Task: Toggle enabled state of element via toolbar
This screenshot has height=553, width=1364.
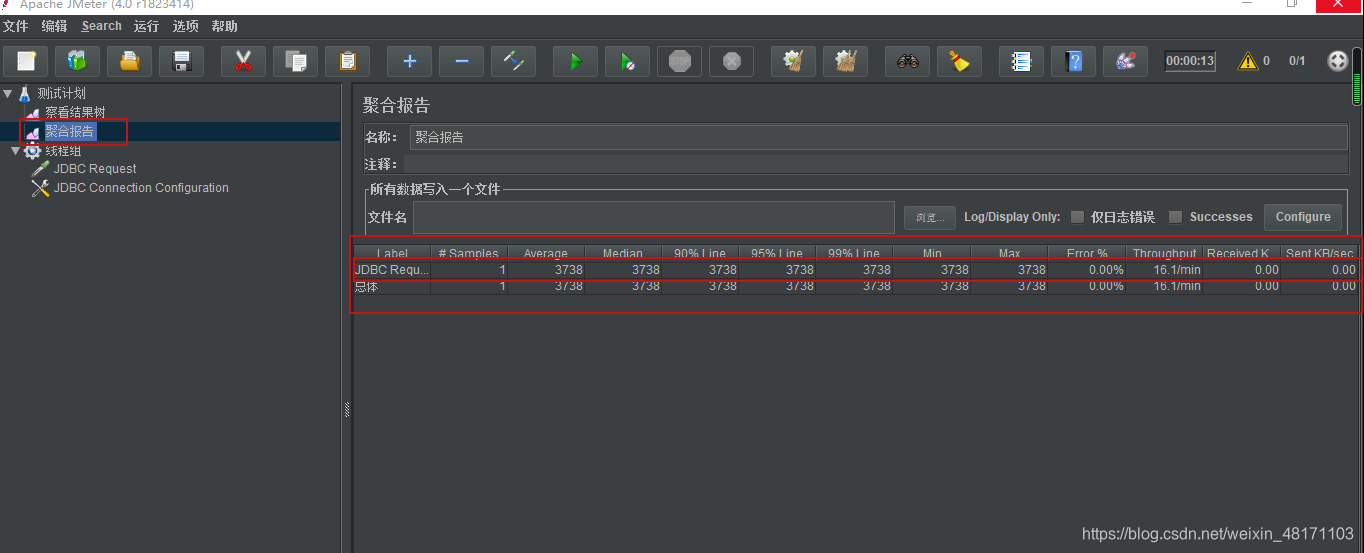Action: [x=513, y=62]
